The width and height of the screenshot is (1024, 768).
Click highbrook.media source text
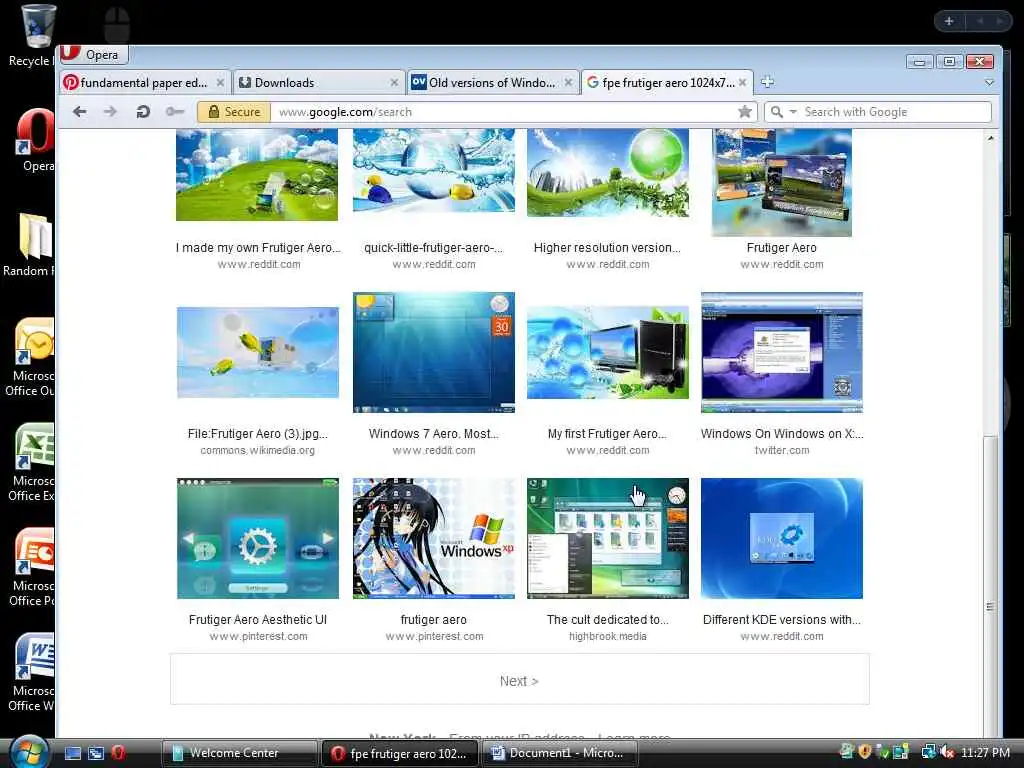(607, 637)
